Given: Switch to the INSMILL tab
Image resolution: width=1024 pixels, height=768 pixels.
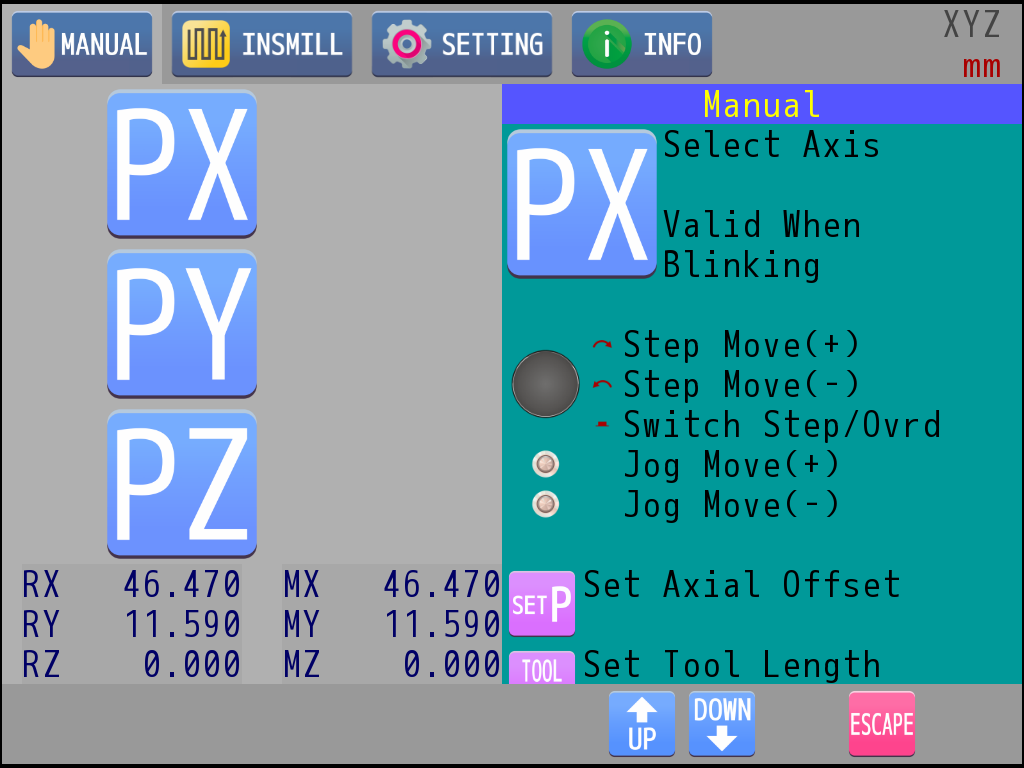Looking at the screenshot, I should point(262,45).
